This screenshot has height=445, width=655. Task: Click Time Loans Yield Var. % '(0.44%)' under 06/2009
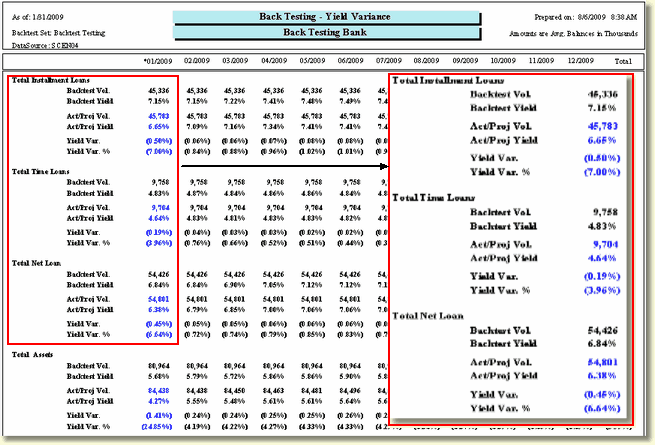point(350,243)
